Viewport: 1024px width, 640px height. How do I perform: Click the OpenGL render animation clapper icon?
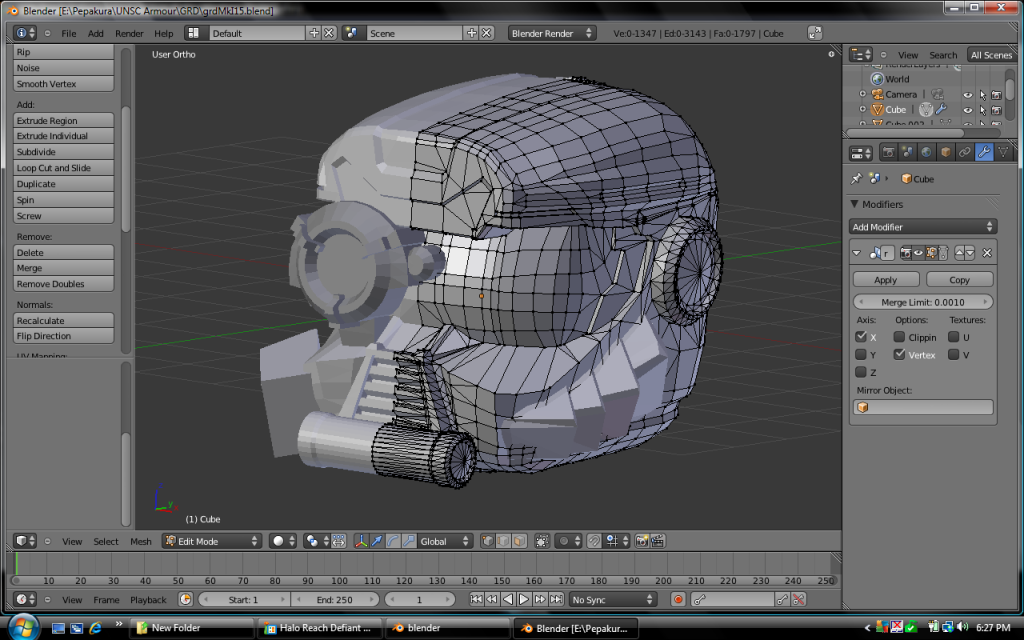658,541
